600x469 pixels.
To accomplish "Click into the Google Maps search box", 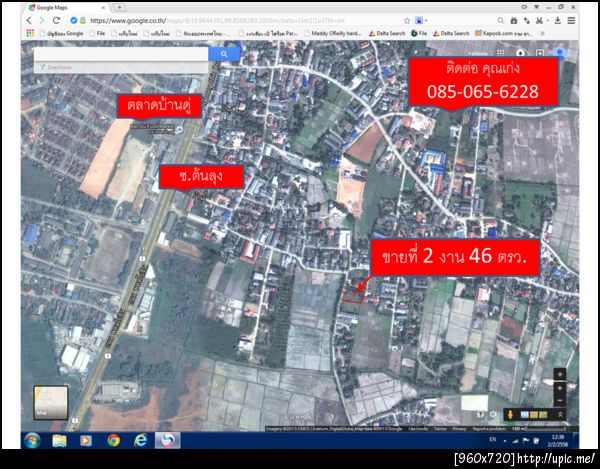I will click(121, 54).
